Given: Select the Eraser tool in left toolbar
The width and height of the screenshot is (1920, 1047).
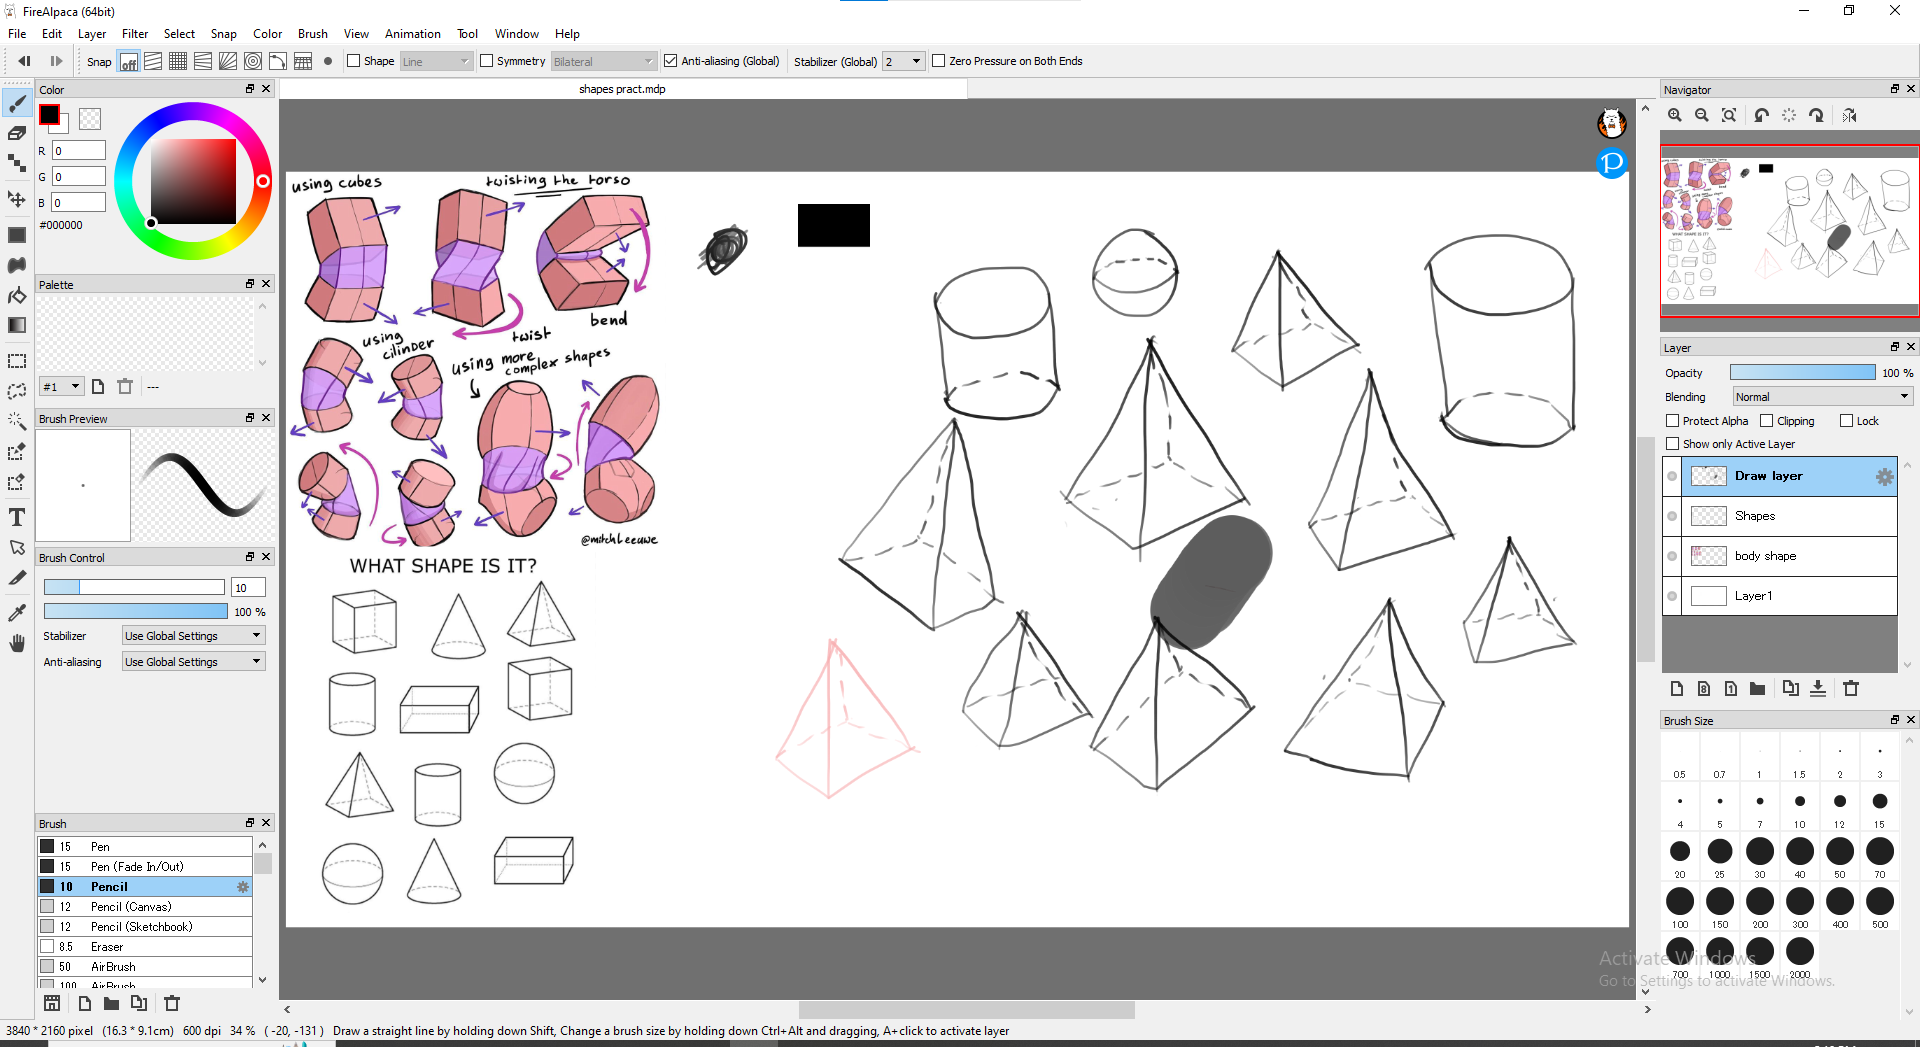Looking at the screenshot, I should 17,133.
